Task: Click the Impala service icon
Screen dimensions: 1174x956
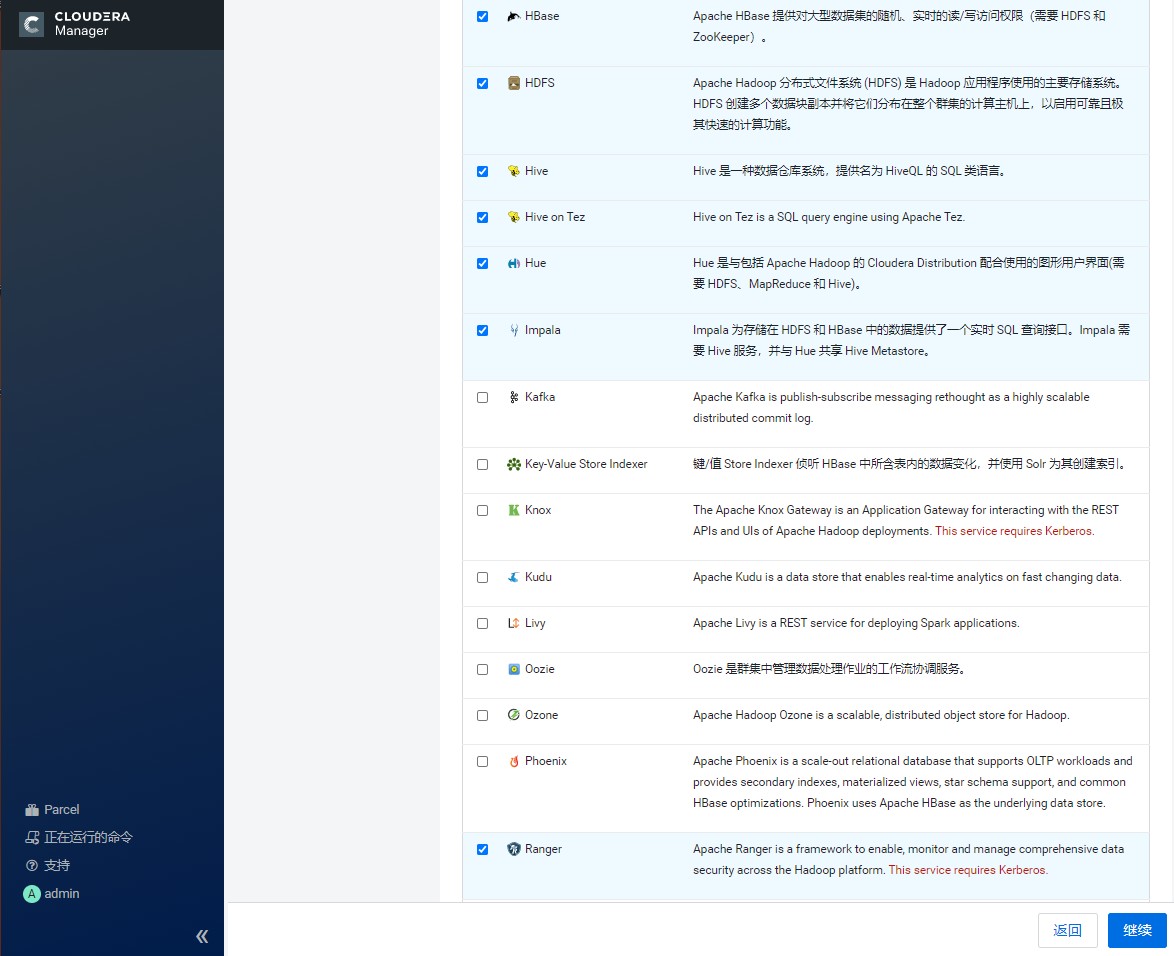Action: (x=514, y=330)
